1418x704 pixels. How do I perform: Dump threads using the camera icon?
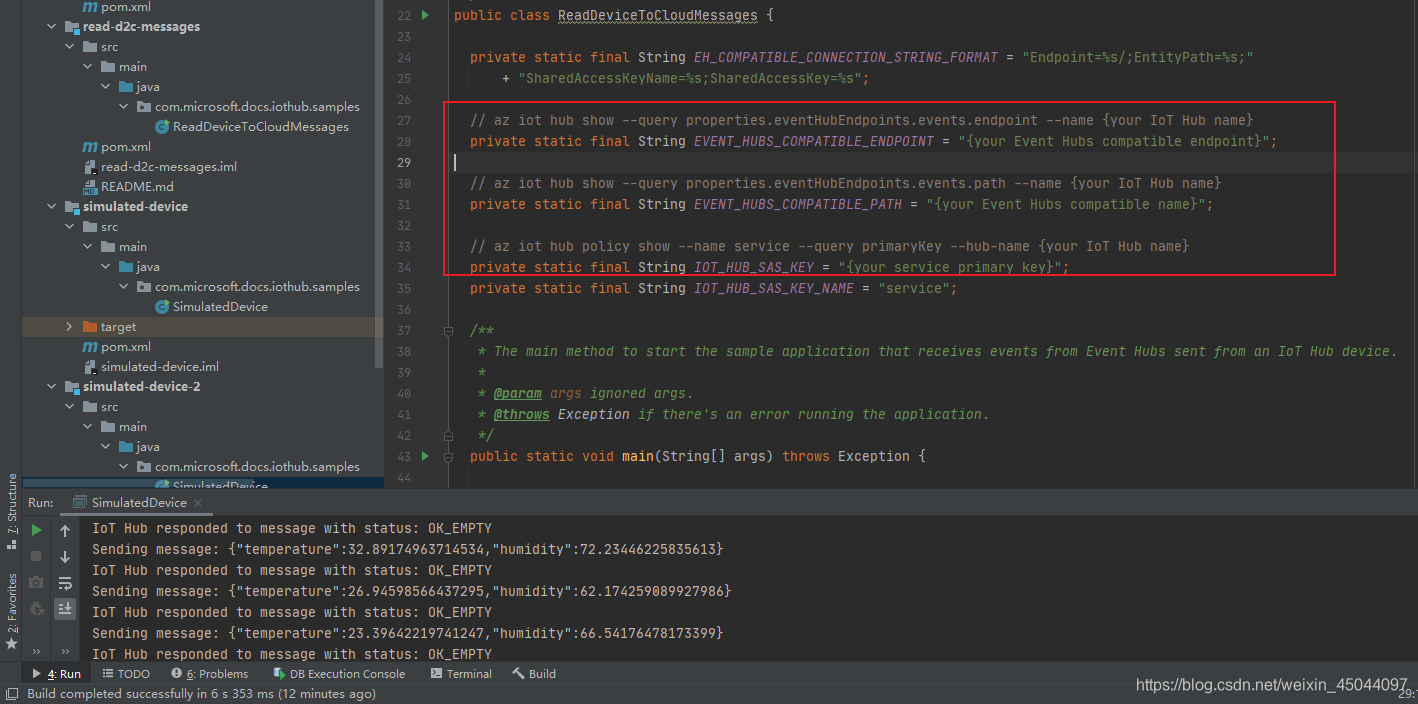[x=37, y=582]
